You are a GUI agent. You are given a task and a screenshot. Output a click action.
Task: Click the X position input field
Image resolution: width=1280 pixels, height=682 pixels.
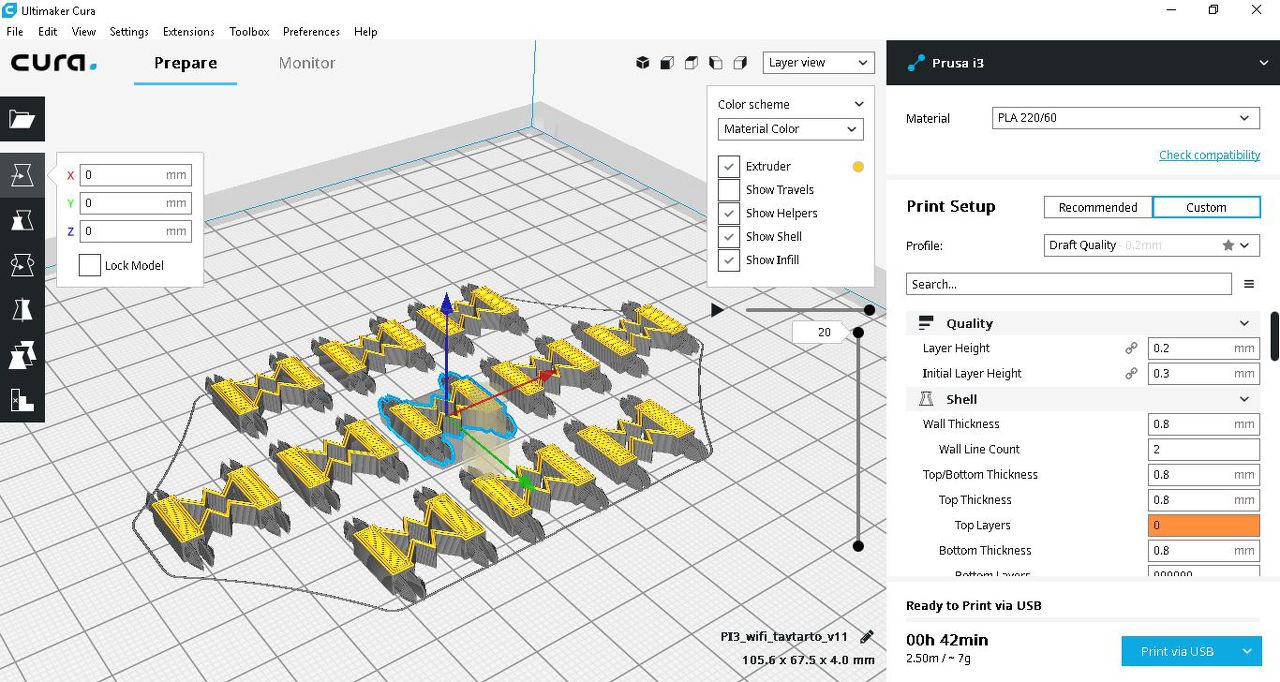click(x=135, y=175)
